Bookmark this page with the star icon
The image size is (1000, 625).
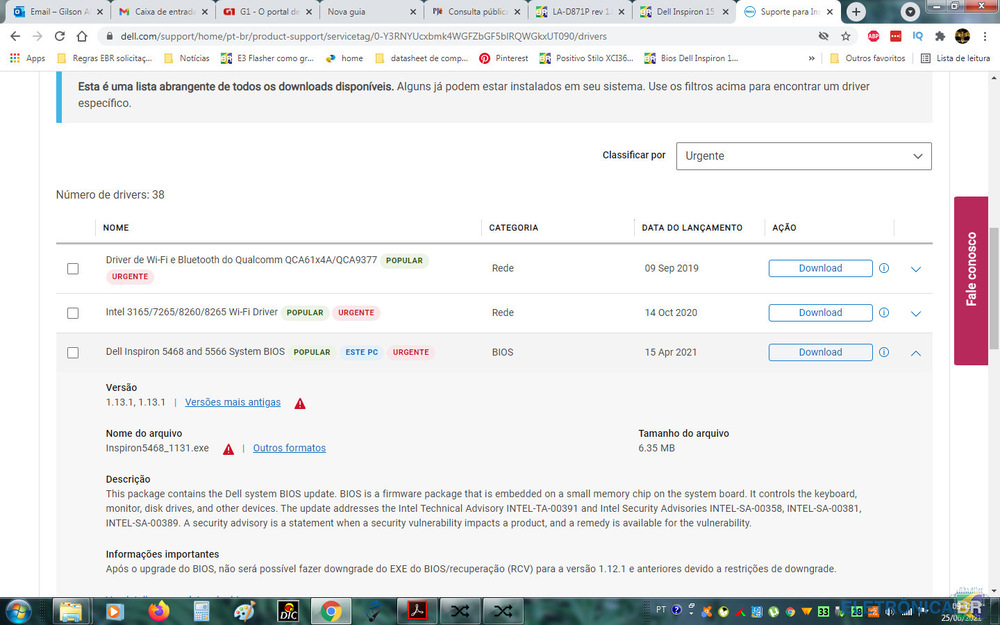click(x=846, y=35)
